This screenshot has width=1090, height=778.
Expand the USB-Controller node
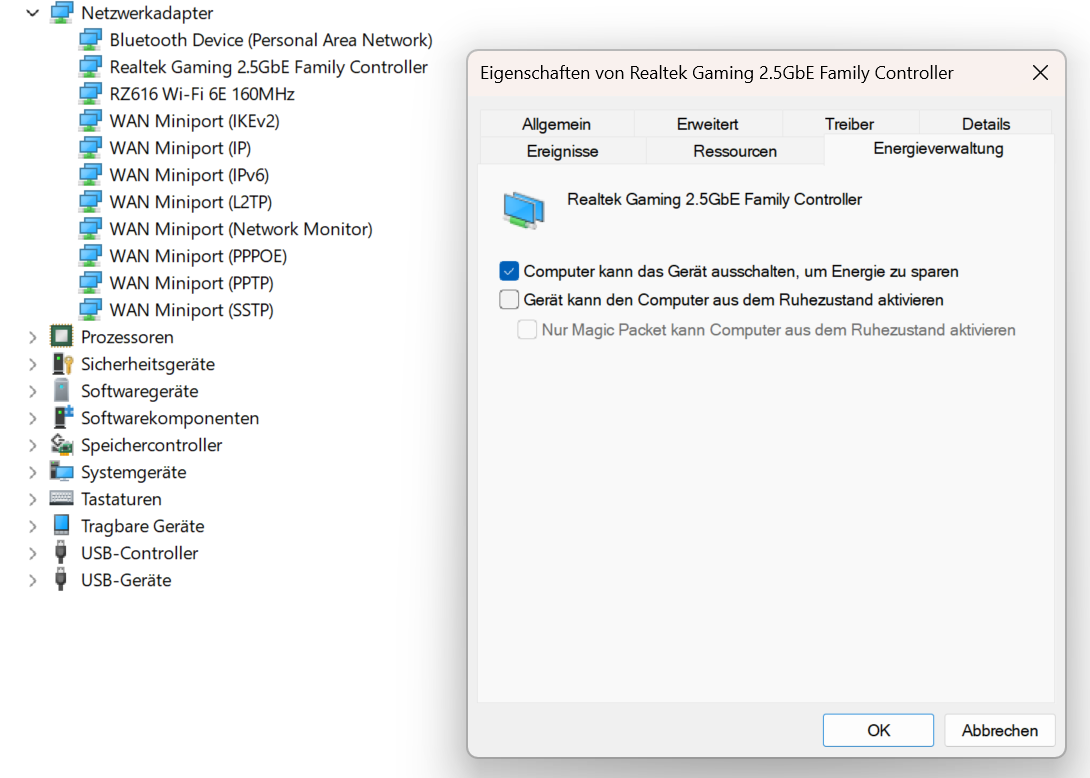(32, 553)
